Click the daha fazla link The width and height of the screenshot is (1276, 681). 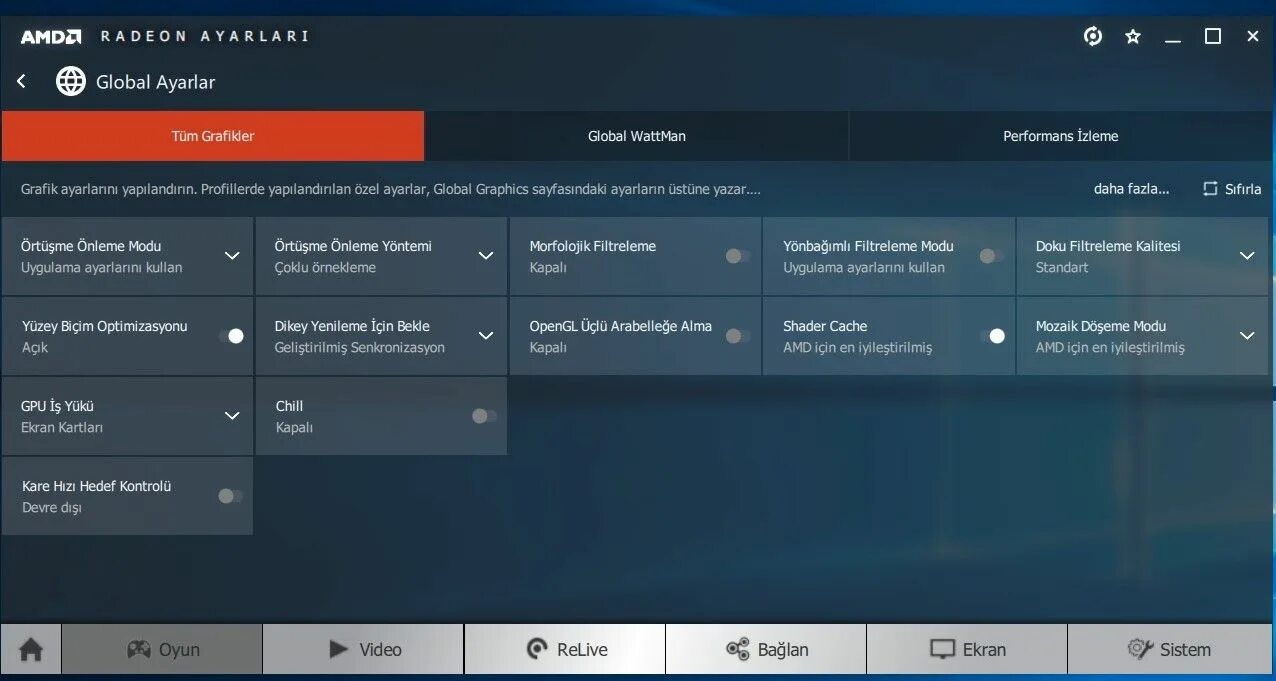1131,189
